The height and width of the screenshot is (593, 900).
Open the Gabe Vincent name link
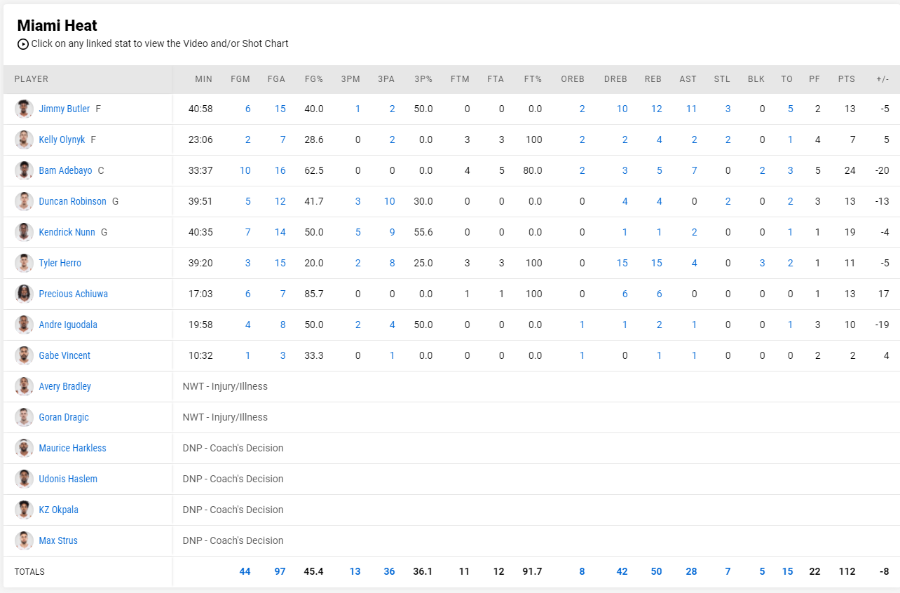tap(65, 355)
